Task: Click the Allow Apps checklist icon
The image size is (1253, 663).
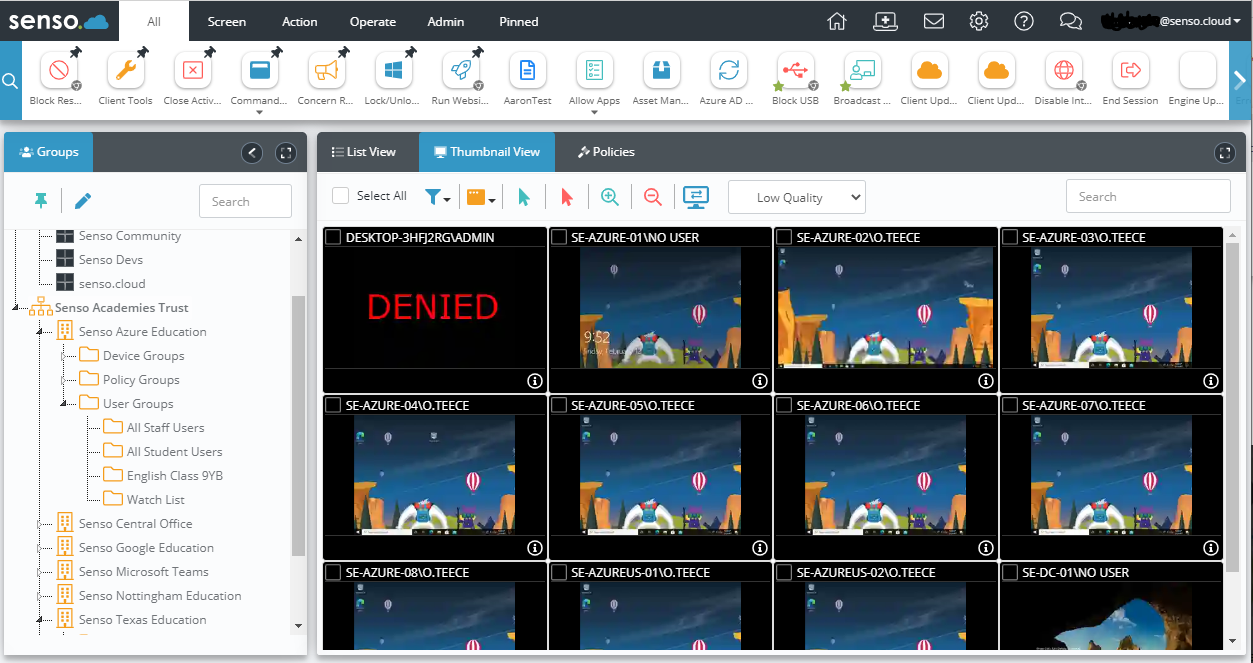Action: (595, 71)
